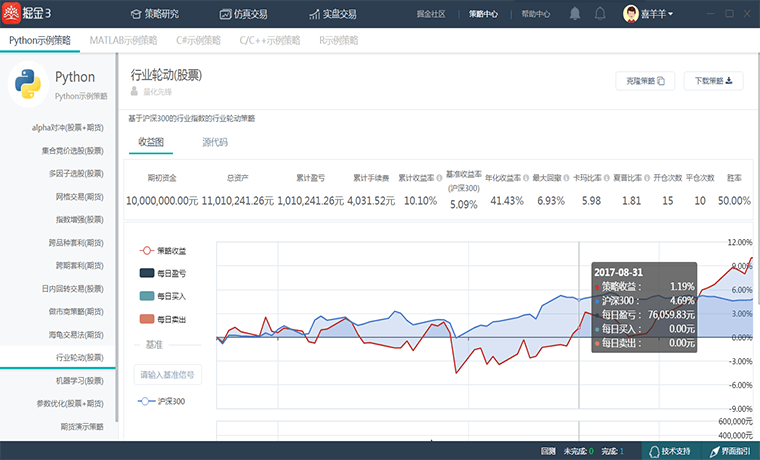Click info icon beside 最大回撤
760x460 pixels.
click(566, 178)
